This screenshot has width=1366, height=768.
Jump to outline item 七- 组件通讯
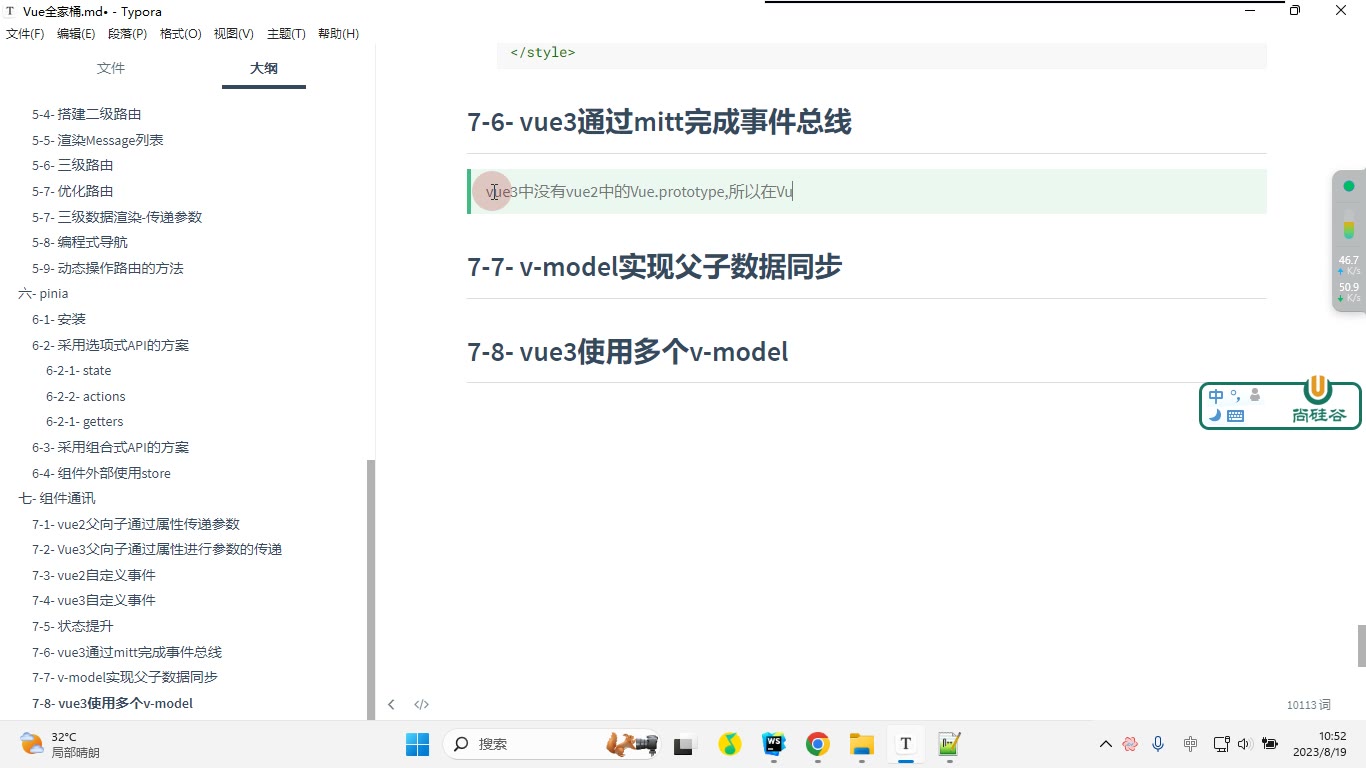[57, 498]
